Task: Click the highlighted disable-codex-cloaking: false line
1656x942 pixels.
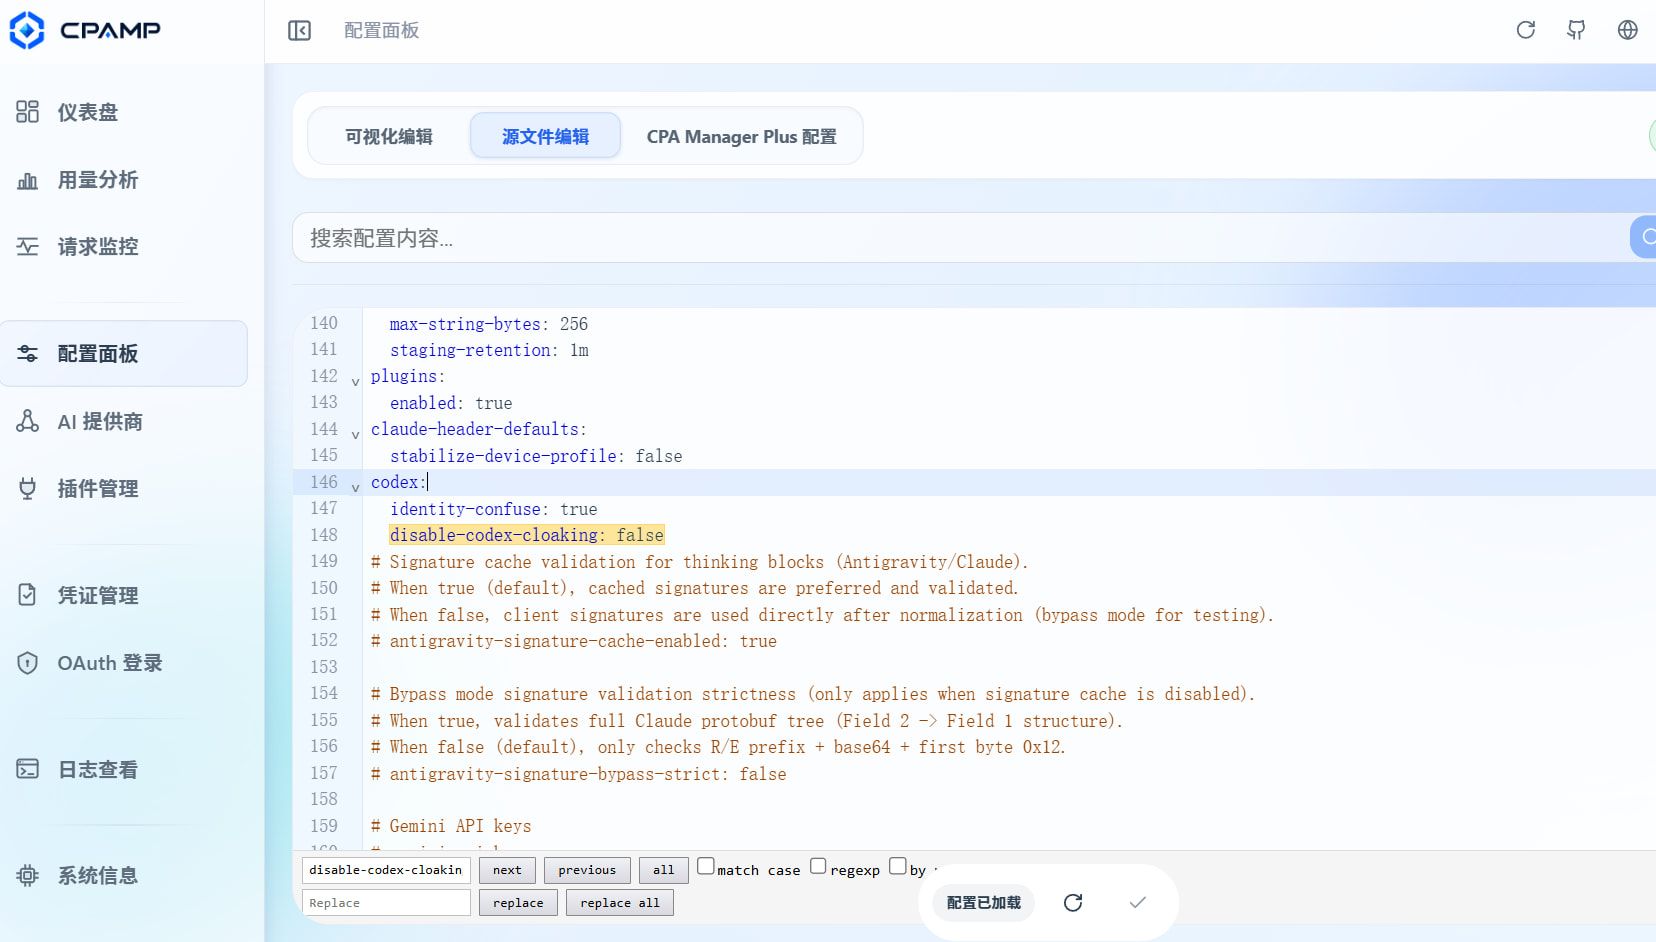Action: [x=527, y=535]
